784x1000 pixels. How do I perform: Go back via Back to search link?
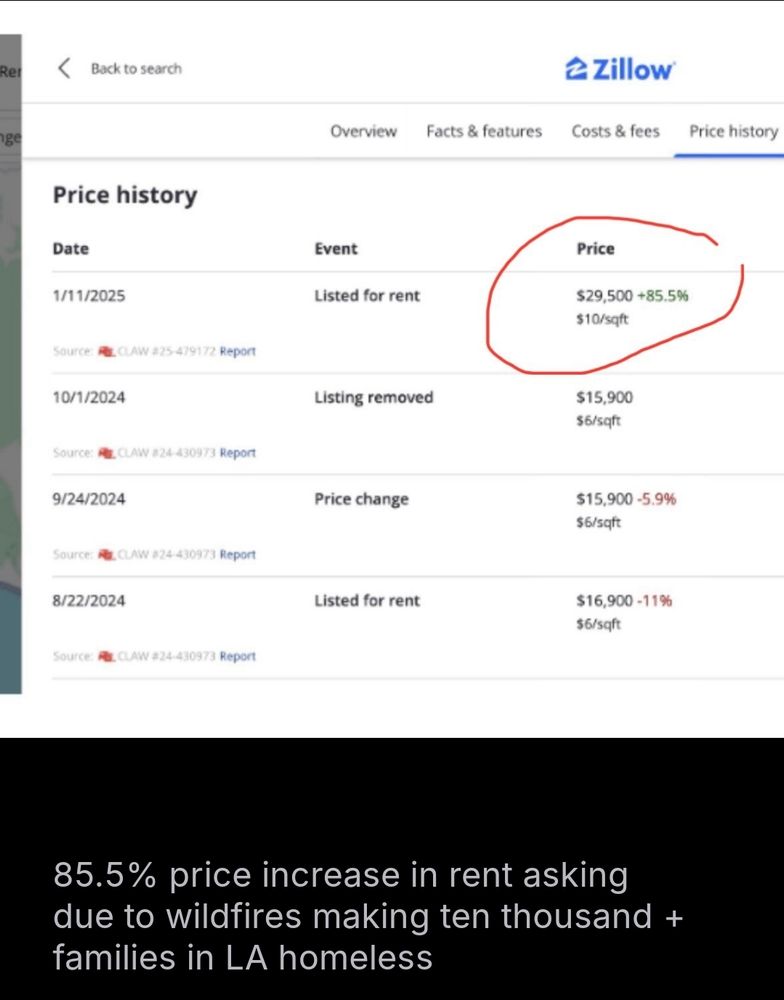pos(136,69)
